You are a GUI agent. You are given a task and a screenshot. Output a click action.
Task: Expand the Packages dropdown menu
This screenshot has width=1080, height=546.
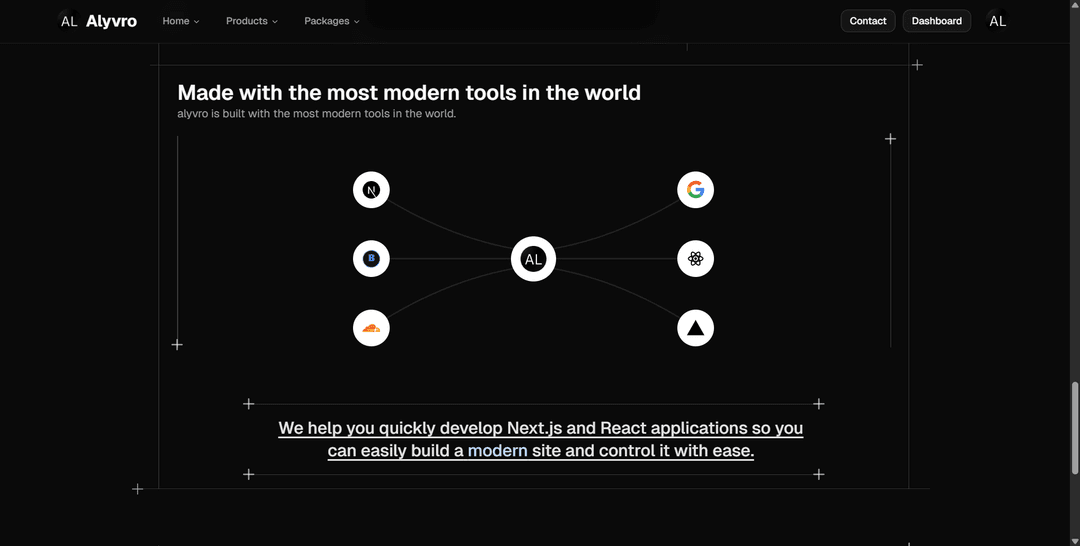[x=331, y=21]
